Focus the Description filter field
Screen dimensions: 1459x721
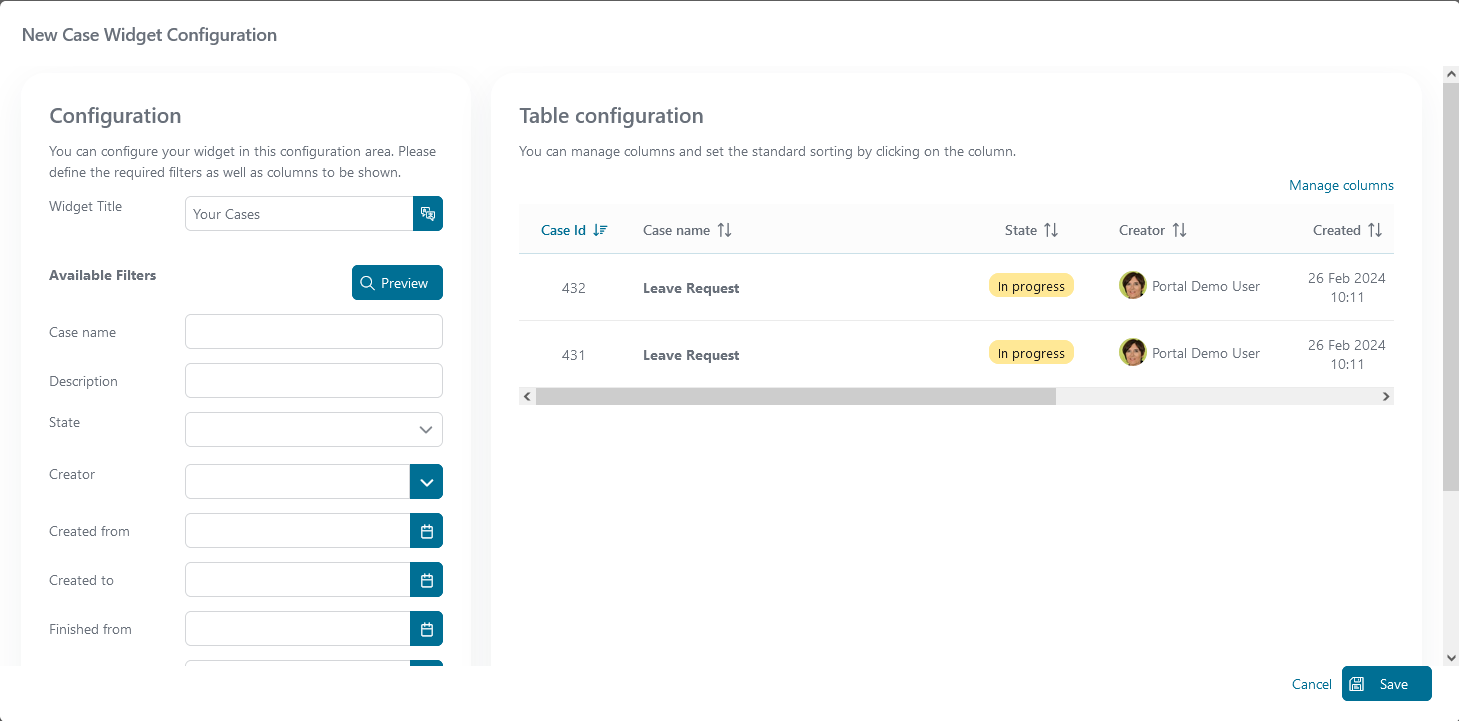[314, 381]
